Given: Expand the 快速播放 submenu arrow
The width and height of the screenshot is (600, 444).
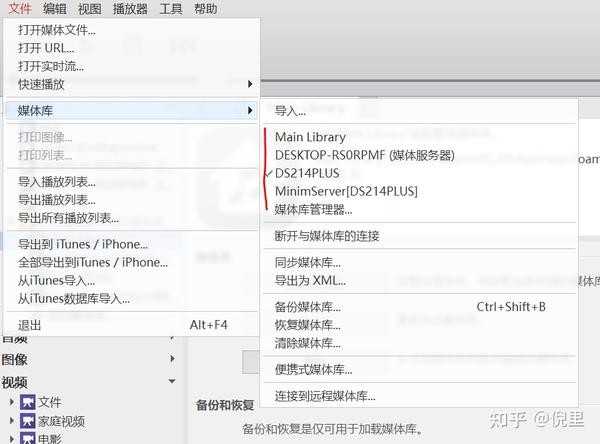Looking at the screenshot, I should click(250, 84).
